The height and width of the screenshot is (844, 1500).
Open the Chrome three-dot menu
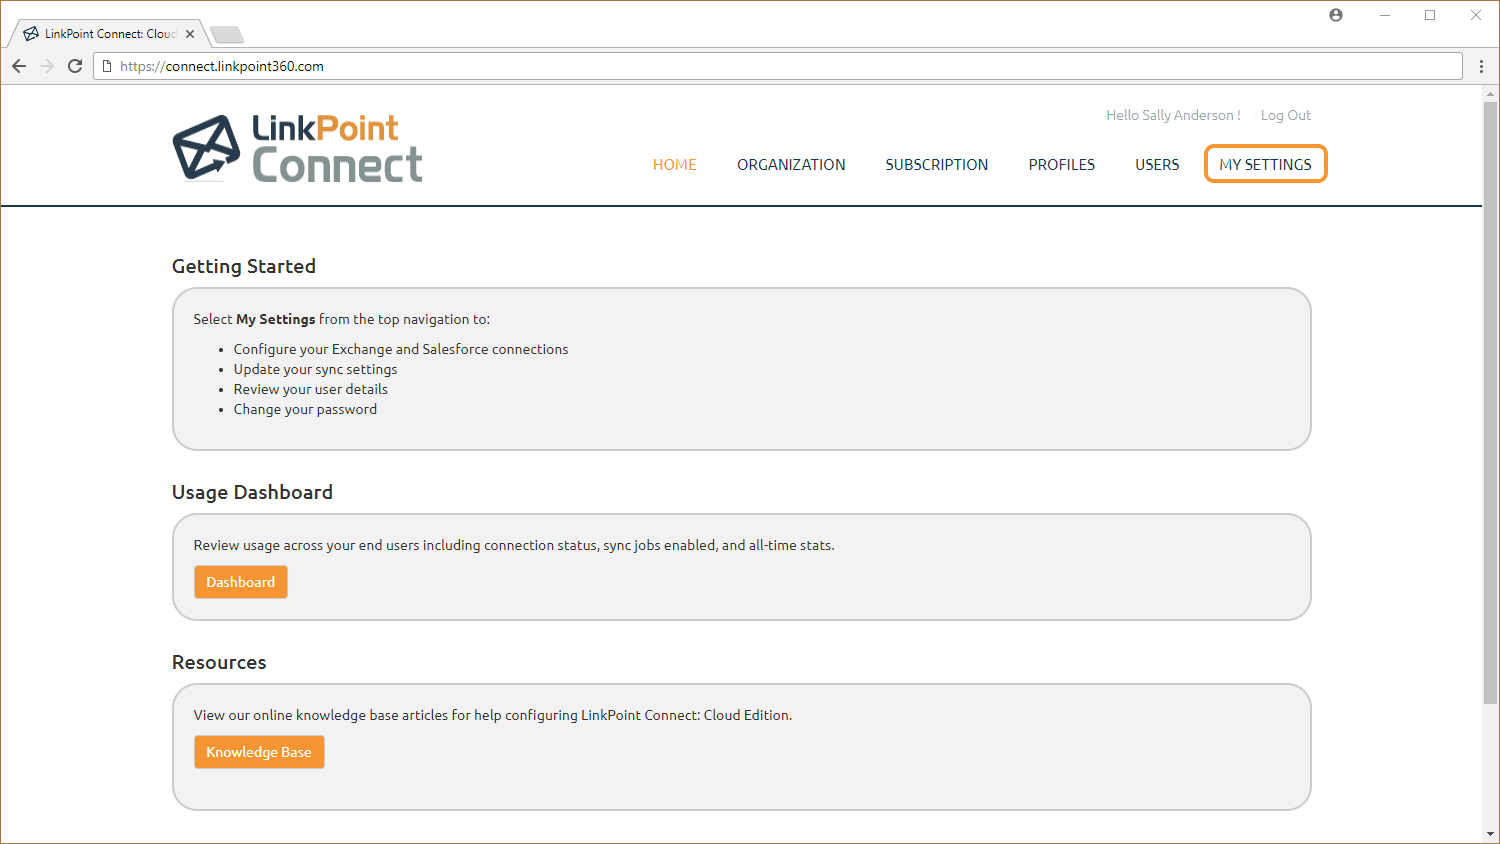pos(1481,66)
